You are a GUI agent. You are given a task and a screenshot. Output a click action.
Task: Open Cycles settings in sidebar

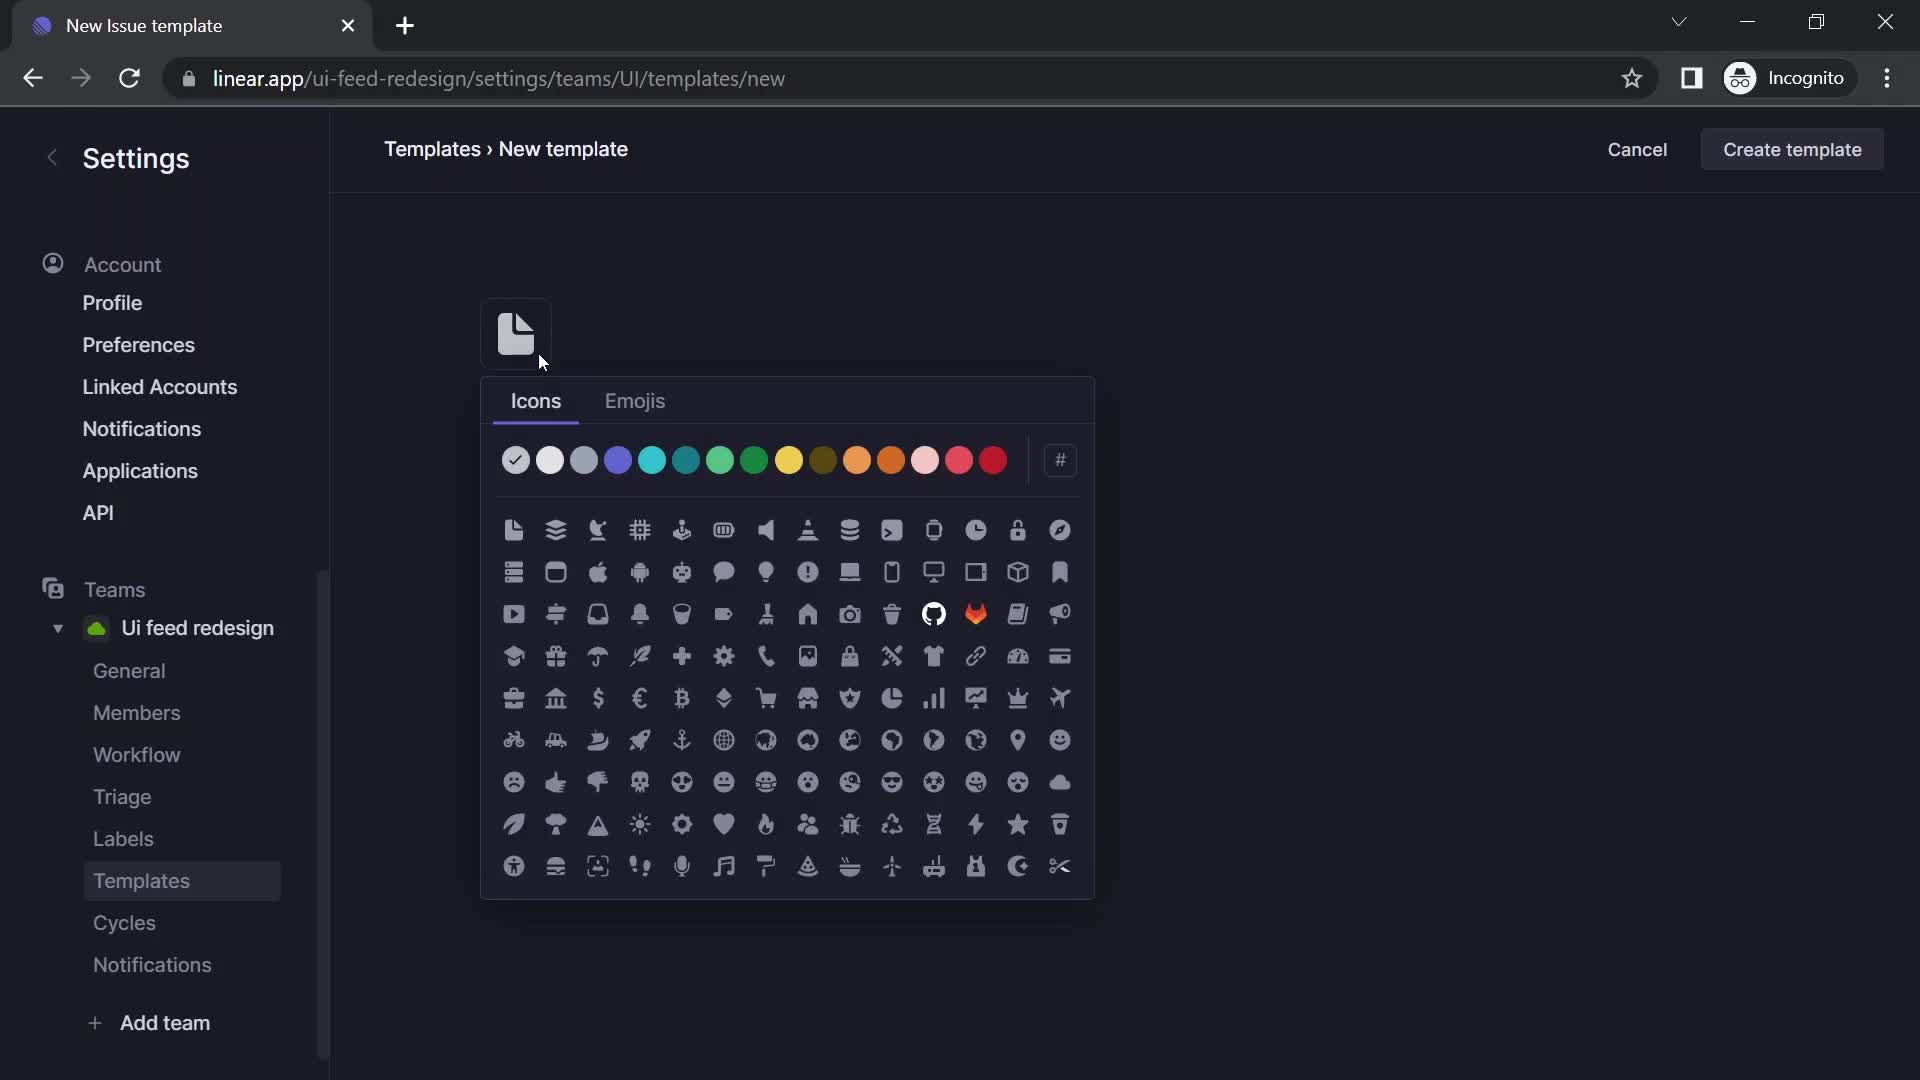coord(124,922)
